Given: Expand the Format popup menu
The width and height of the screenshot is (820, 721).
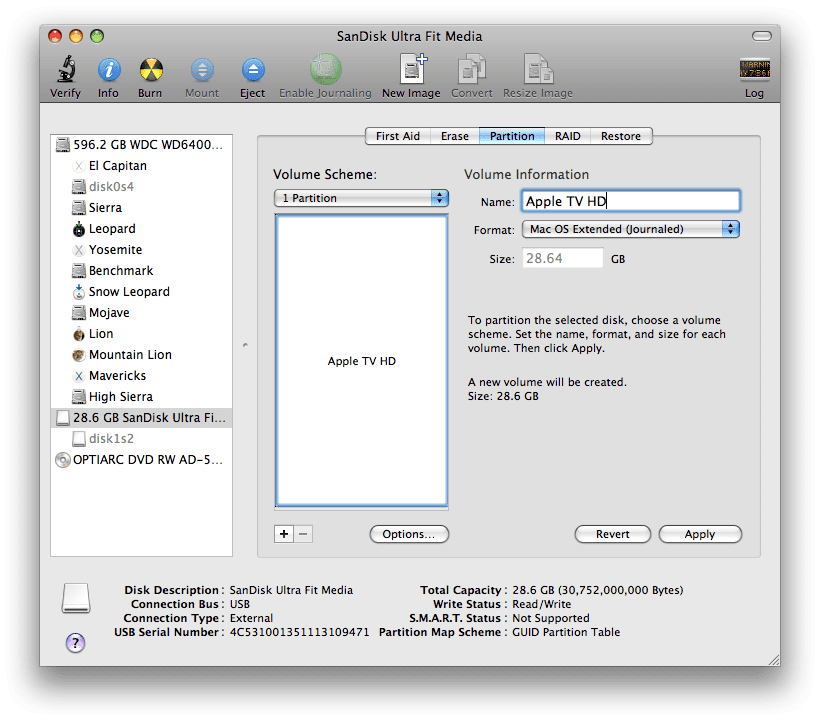Looking at the screenshot, I should (x=630, y=229).
